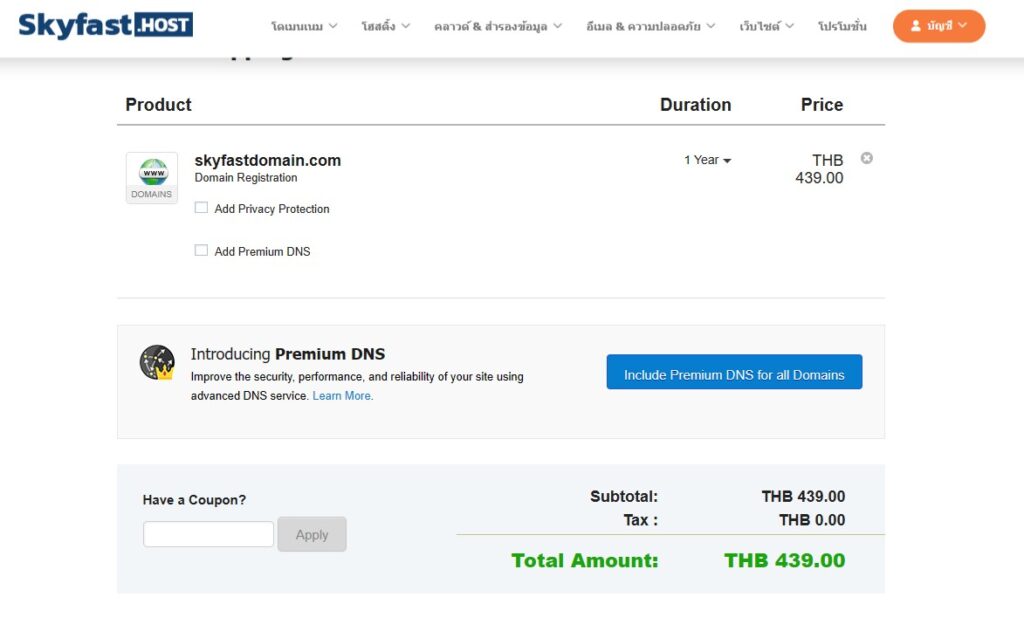Open the โดเมนเนม menu
This screenshot has width=1024, height=638.
tap(304, 26)
